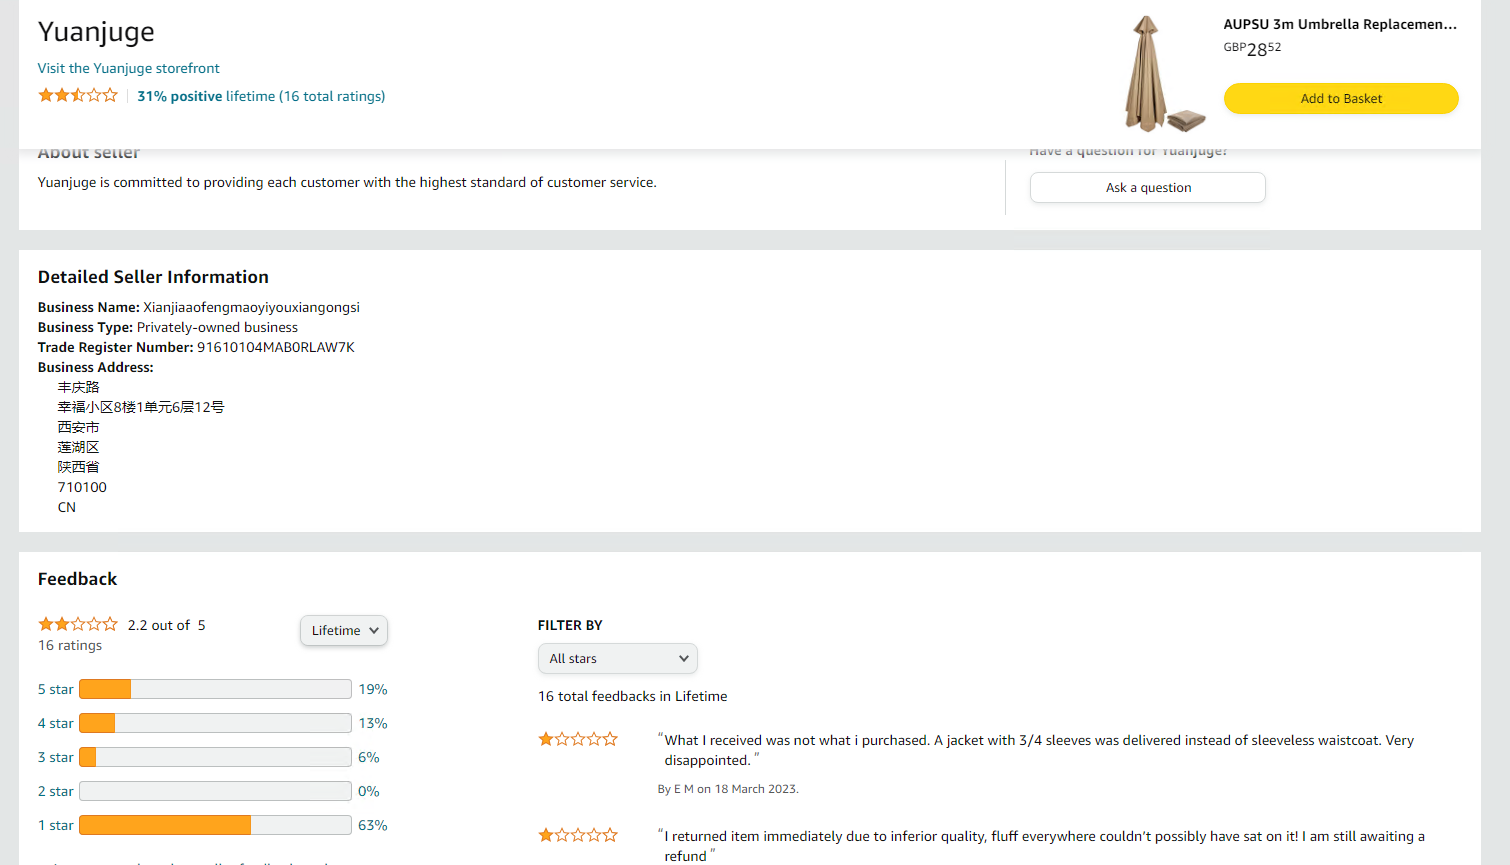
Task: Click the one-star rating on the fluff review
Action: 578,835
